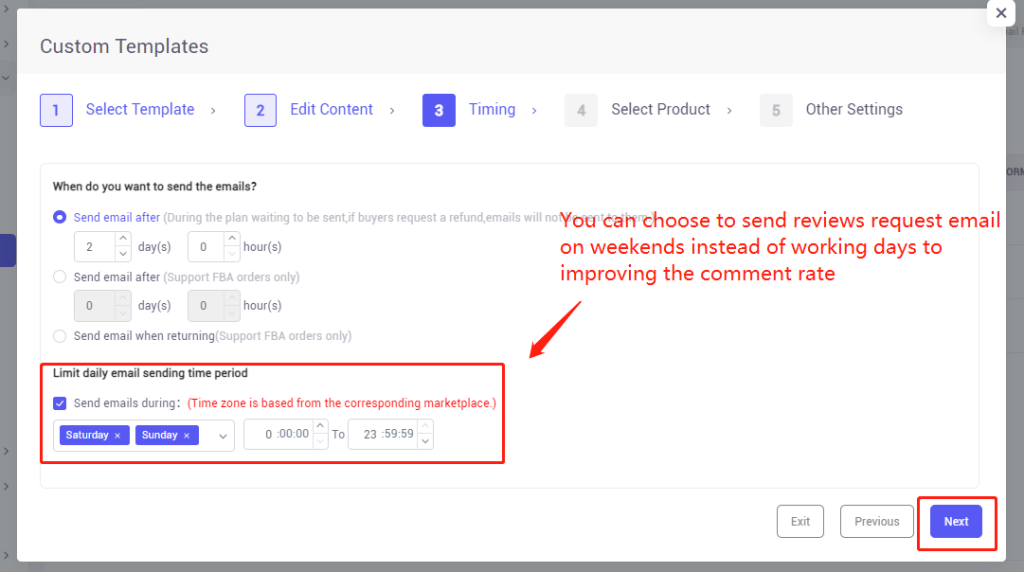Expand the weekday selection dropdown

[223, 436]
